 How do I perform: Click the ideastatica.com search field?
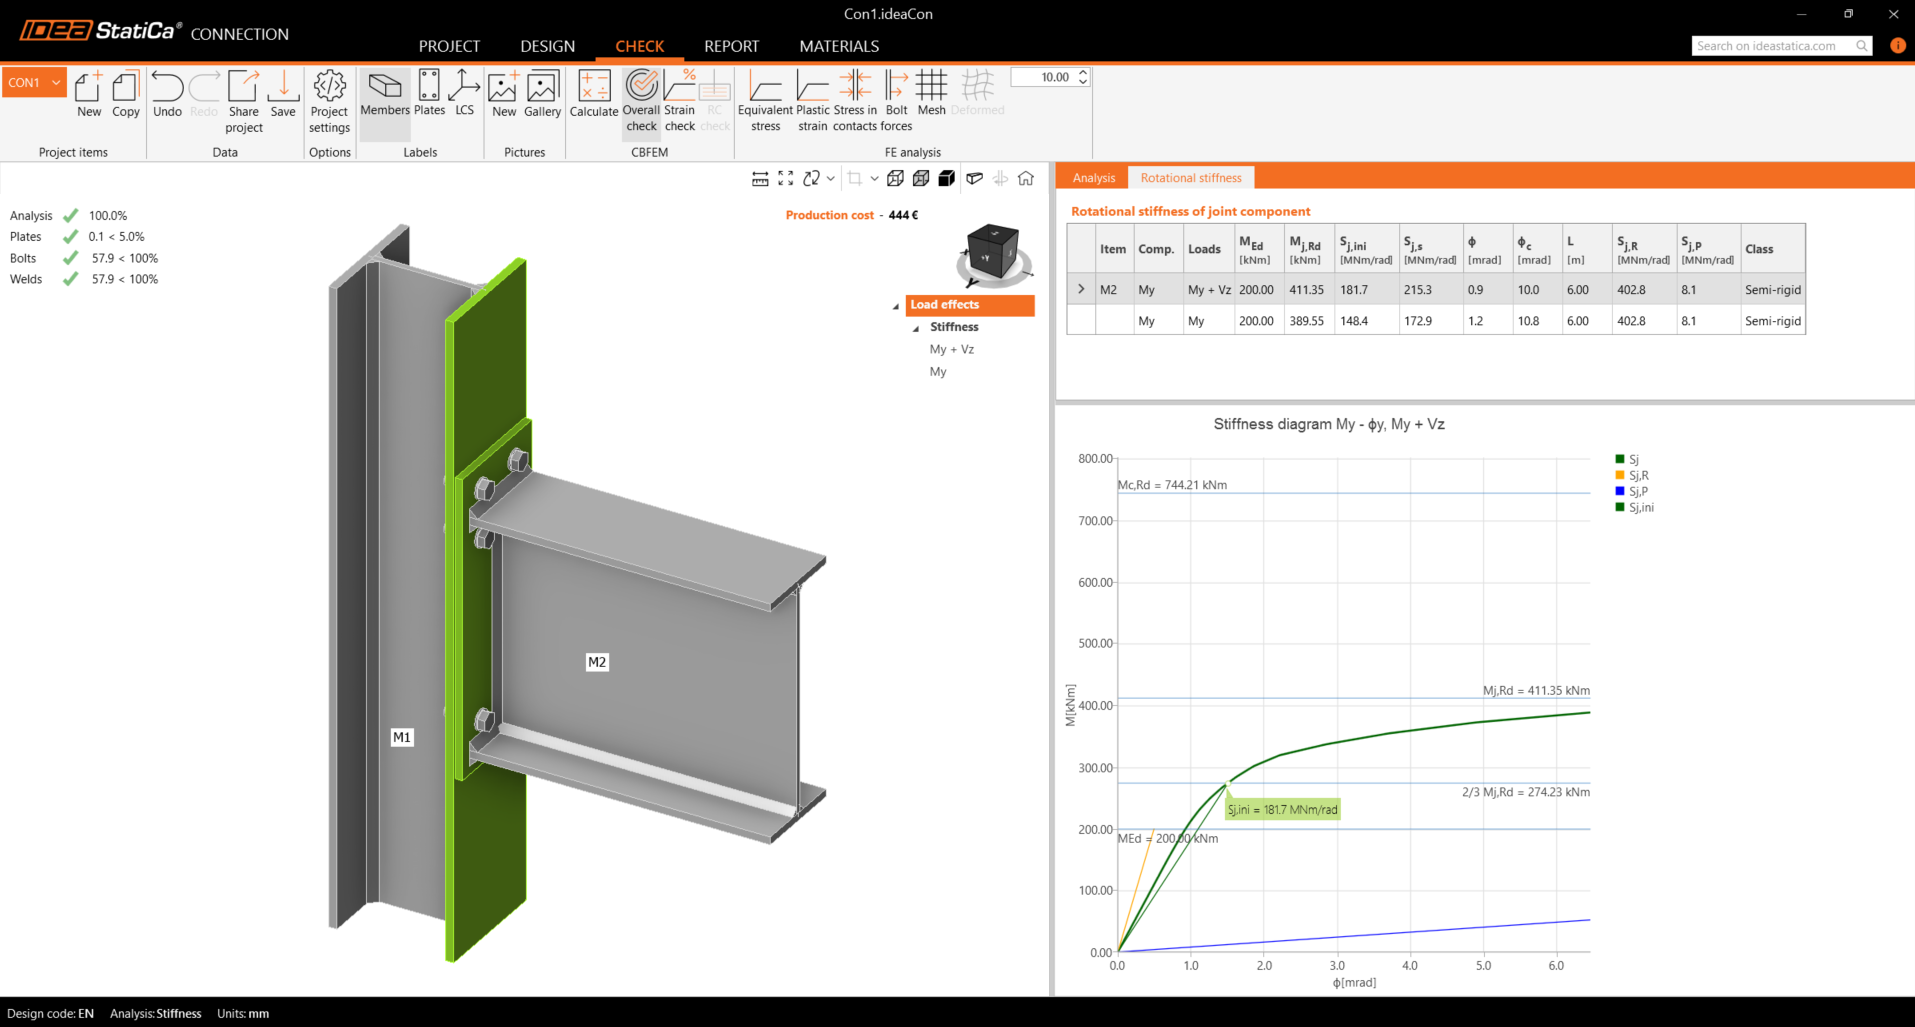pyautogui.click(x=1772, y=46)
